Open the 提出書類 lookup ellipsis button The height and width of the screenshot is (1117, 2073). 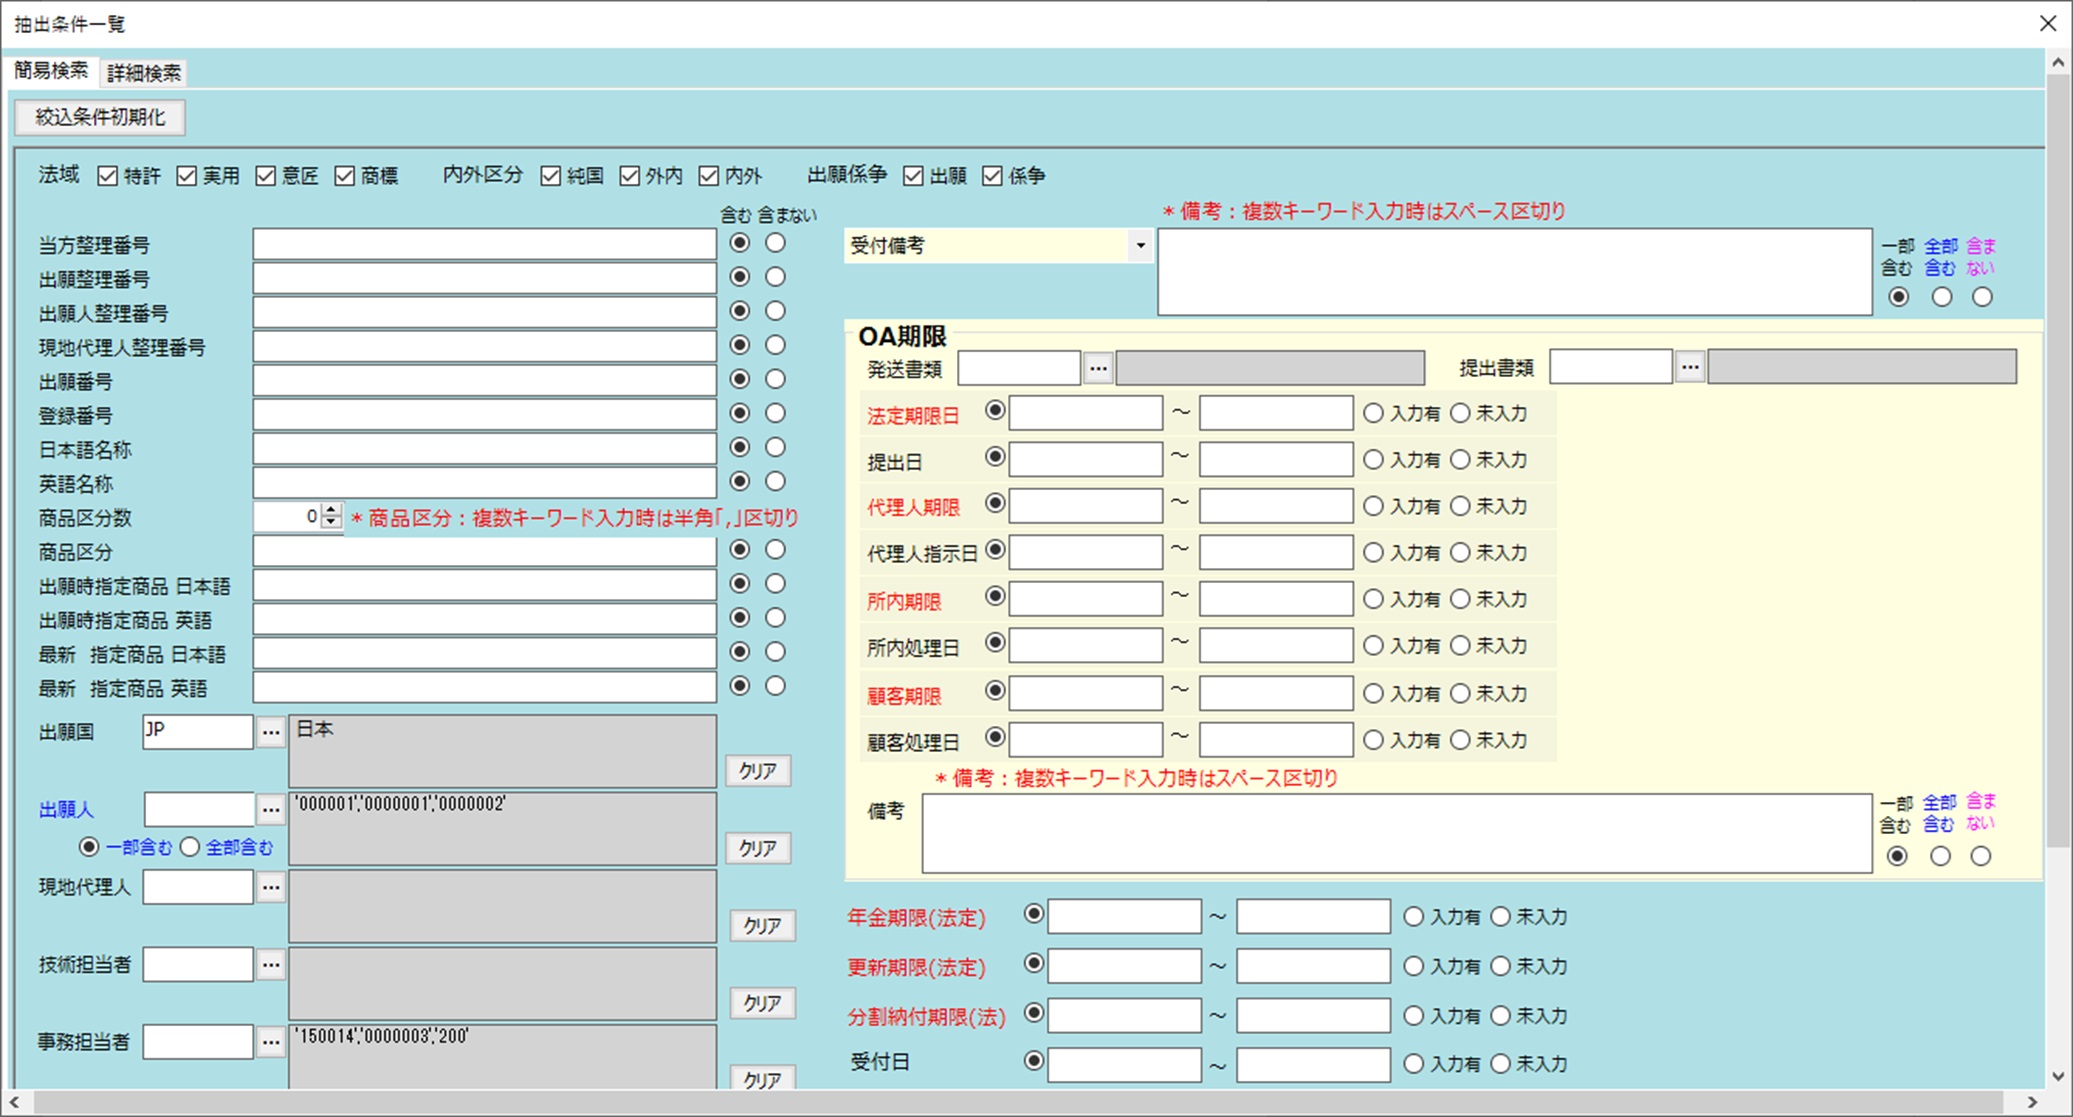pyautogui.click(x=1690, y=368)
